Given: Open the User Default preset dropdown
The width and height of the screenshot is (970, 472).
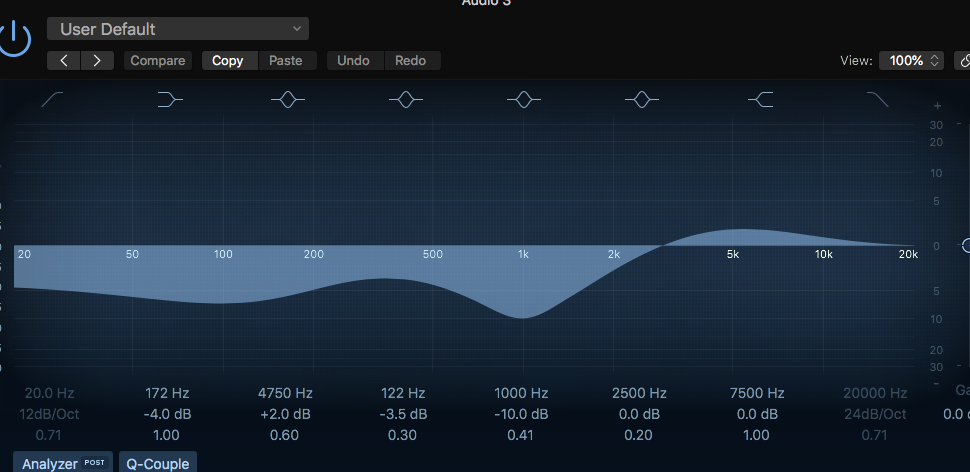Looking at the screenshot, I should (178, 29).
